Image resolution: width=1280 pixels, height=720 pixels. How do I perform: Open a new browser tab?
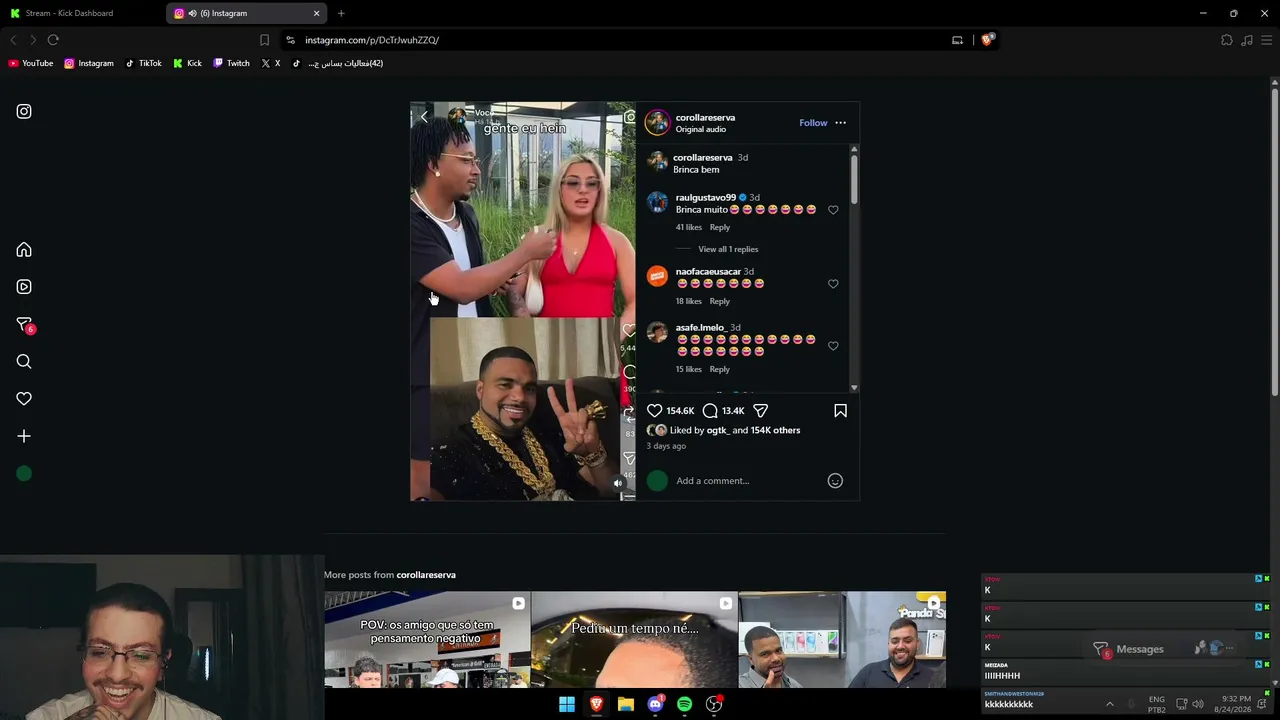coord(341,13)
